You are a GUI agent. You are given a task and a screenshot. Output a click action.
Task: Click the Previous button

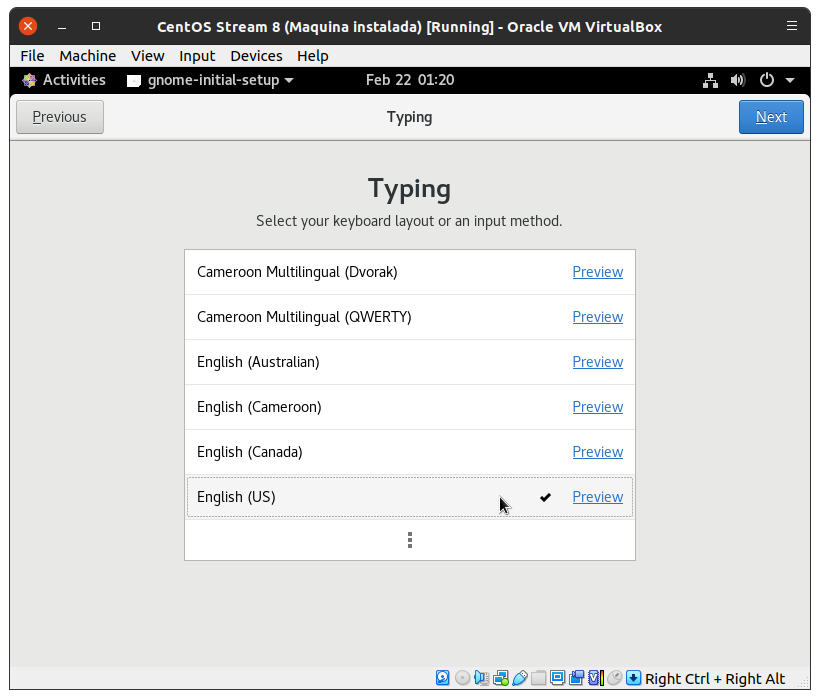59,117
